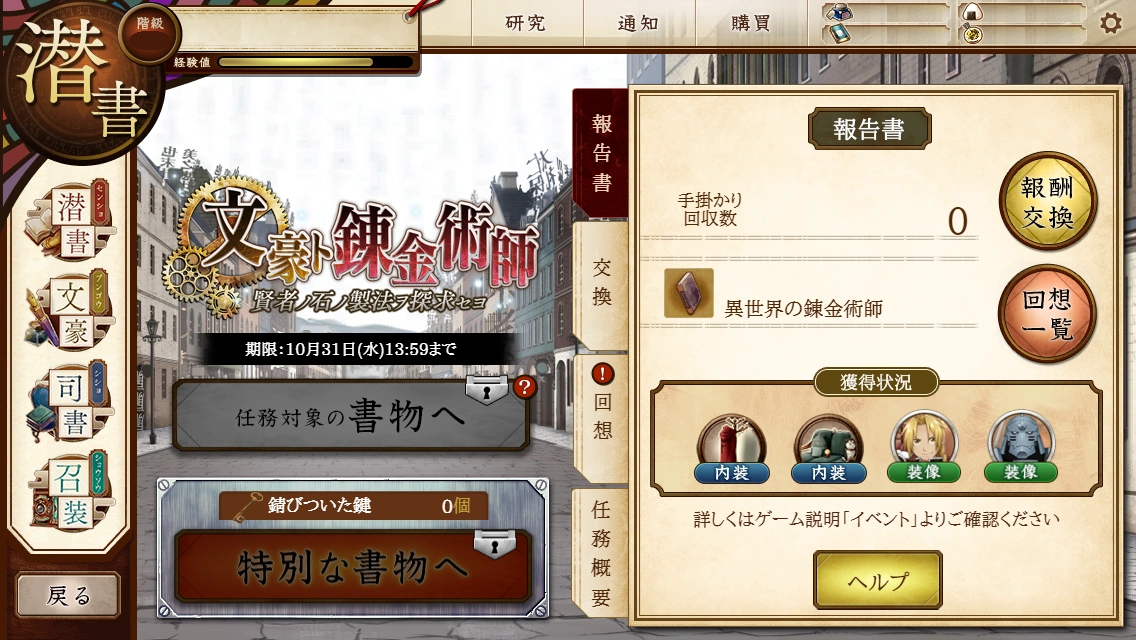
Task: Switch to the 交換 side tab
Action: [x=601, y=283]
